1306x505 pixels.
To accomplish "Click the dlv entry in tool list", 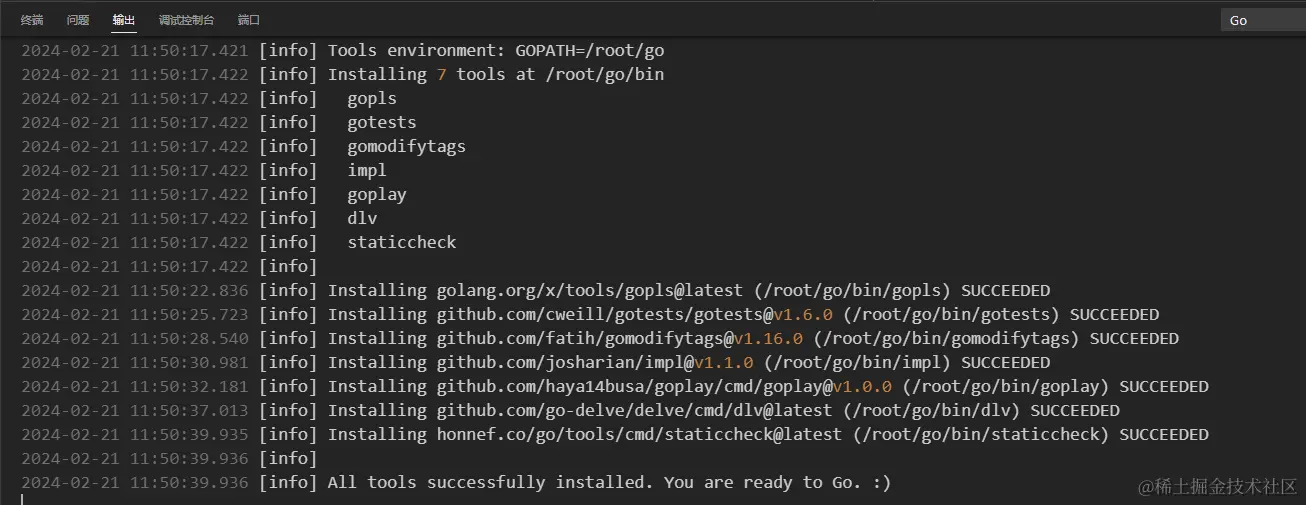I will [x=362, y=218].
